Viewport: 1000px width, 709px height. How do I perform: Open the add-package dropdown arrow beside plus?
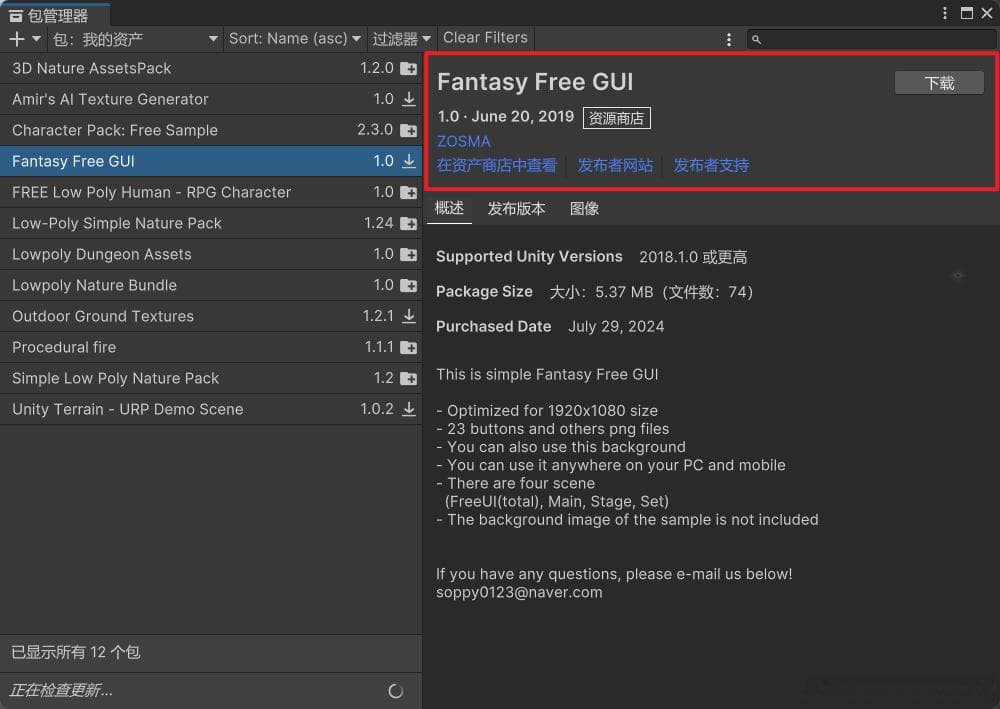point(36,40)
